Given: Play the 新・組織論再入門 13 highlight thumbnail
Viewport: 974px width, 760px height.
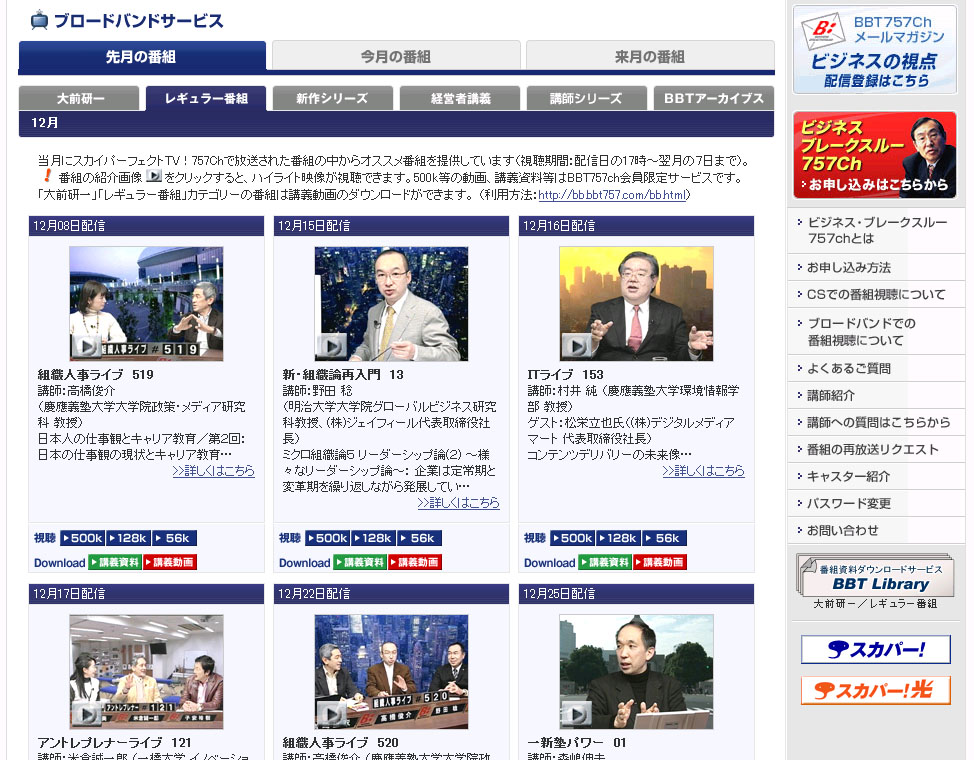Looking at the screenshot, I should [391, 303].
